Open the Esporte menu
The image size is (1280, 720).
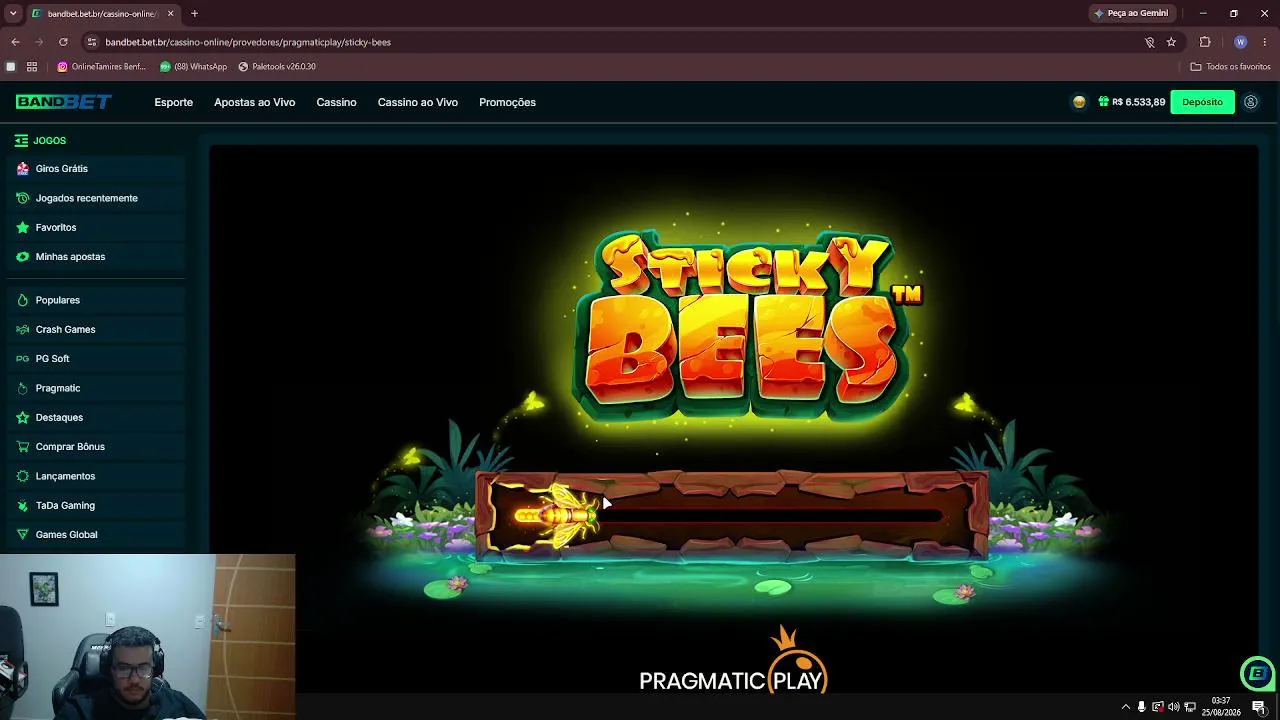coord(173,102)
